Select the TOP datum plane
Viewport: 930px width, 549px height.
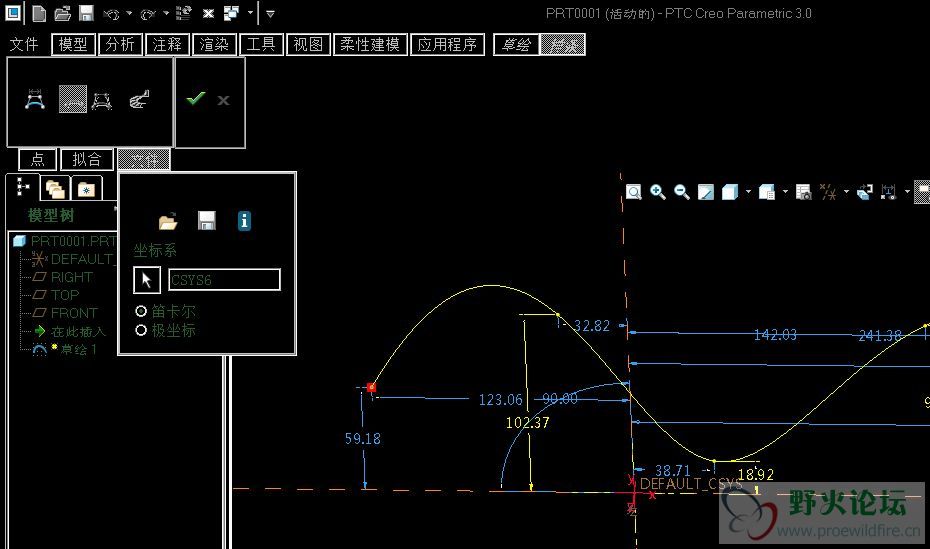(x=56, y=295)
